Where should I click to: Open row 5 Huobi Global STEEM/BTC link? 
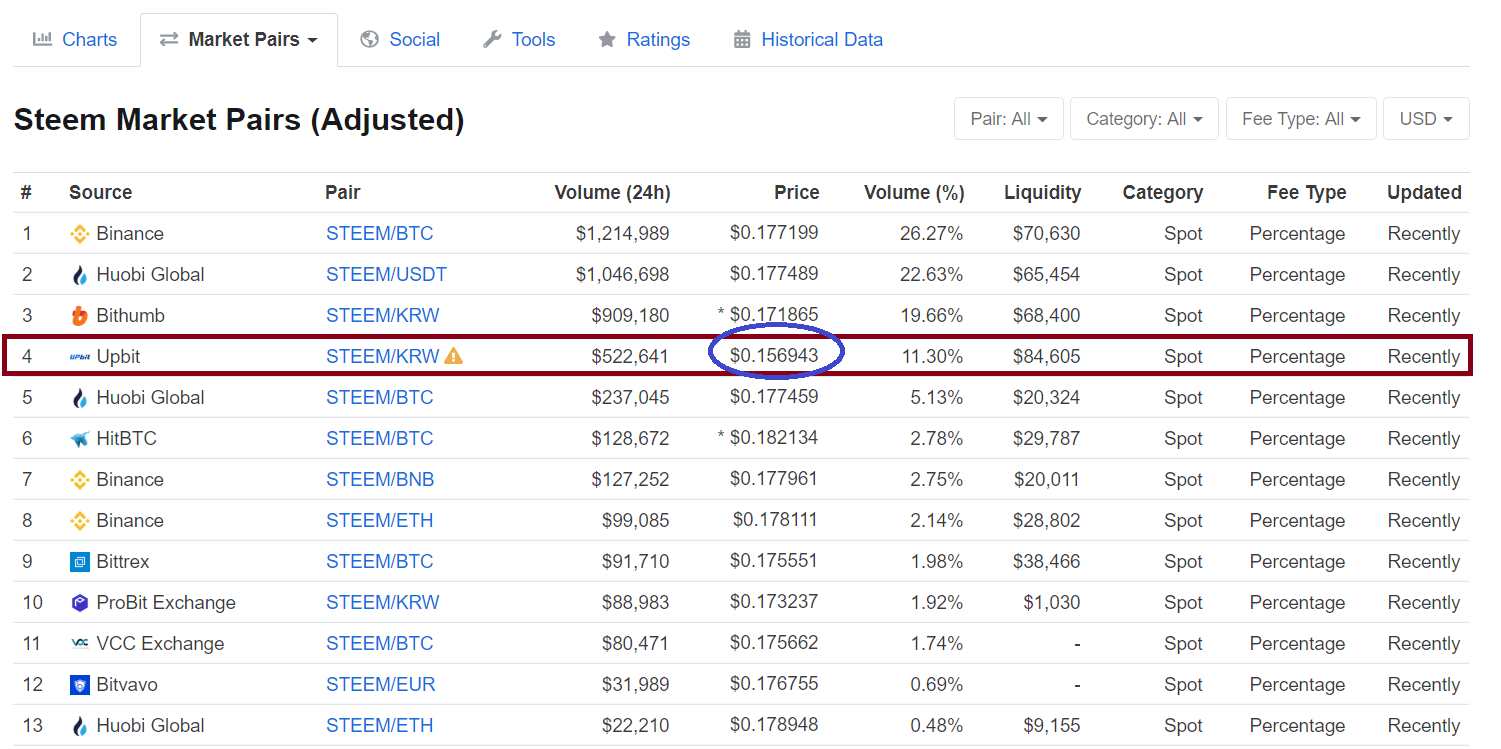coord(380,398)
